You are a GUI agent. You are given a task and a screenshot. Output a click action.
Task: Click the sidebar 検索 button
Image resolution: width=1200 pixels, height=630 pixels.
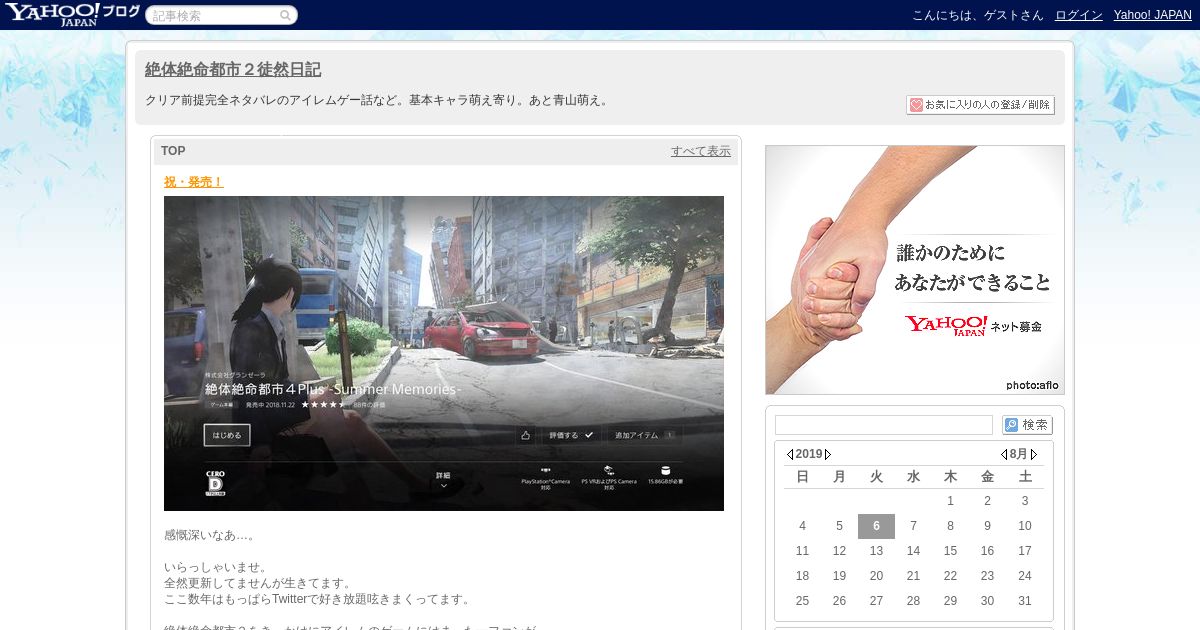pyautogui.click(x=1027, y=425)
